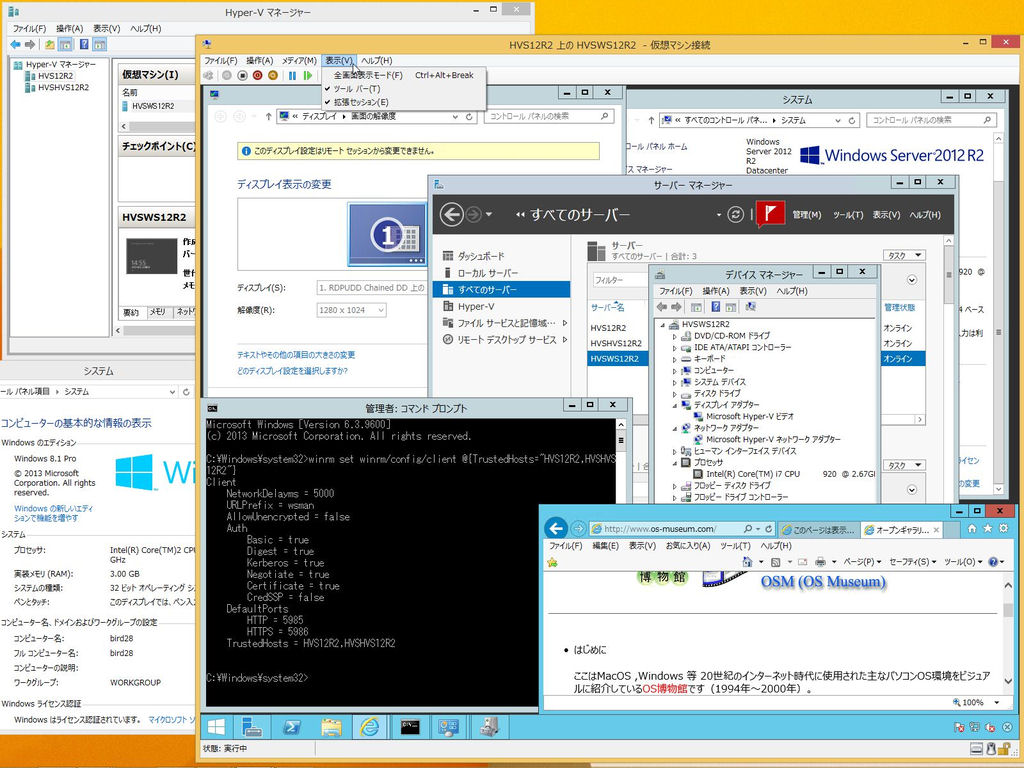Viewport: 1024px width, 768px height.
Task: Open 管理(M) menu in Server Manager
Action: pos(807,215)
